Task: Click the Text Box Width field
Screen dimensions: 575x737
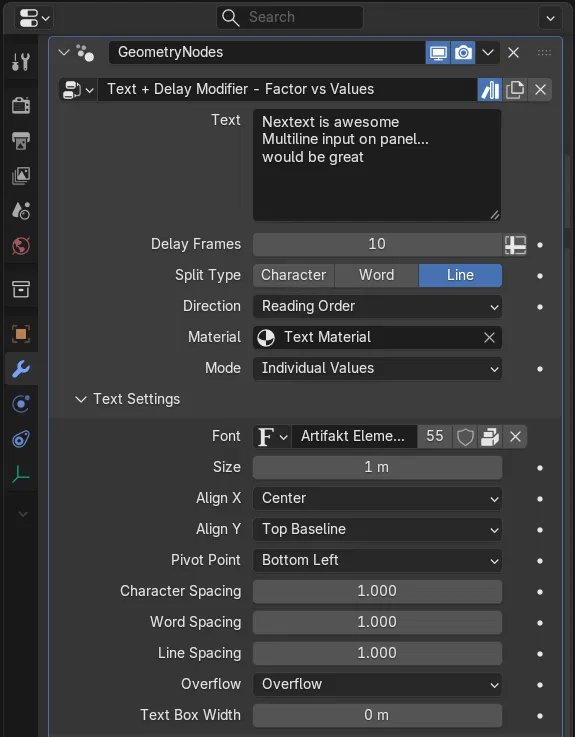Action: pos(377,716)
